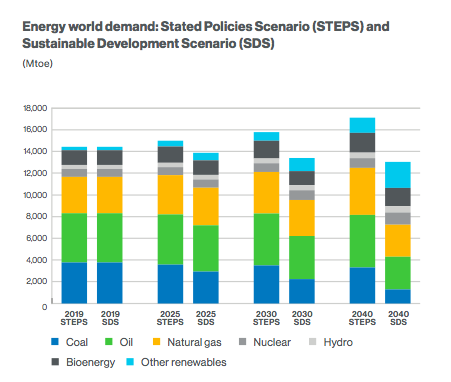Select the Natural gas legend swatch

(x=156, y=342)
